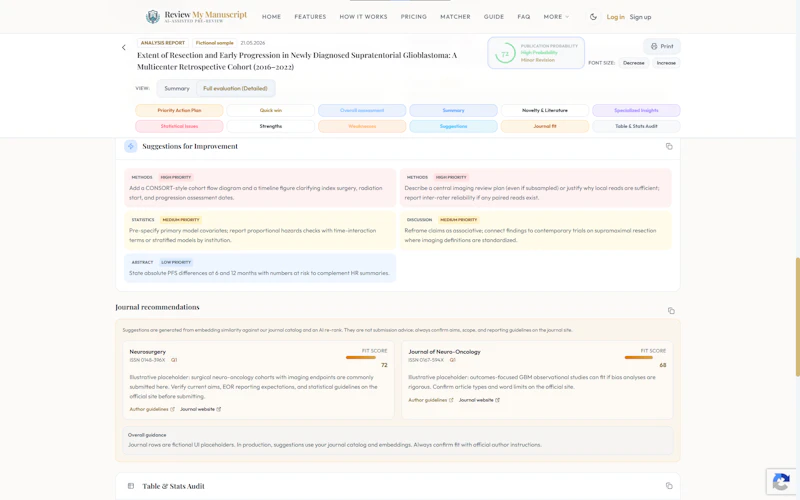Open Journal of Neuro-Oncology Author guidelines link
This screenshot has height=500, width=800.
point(431,400)
